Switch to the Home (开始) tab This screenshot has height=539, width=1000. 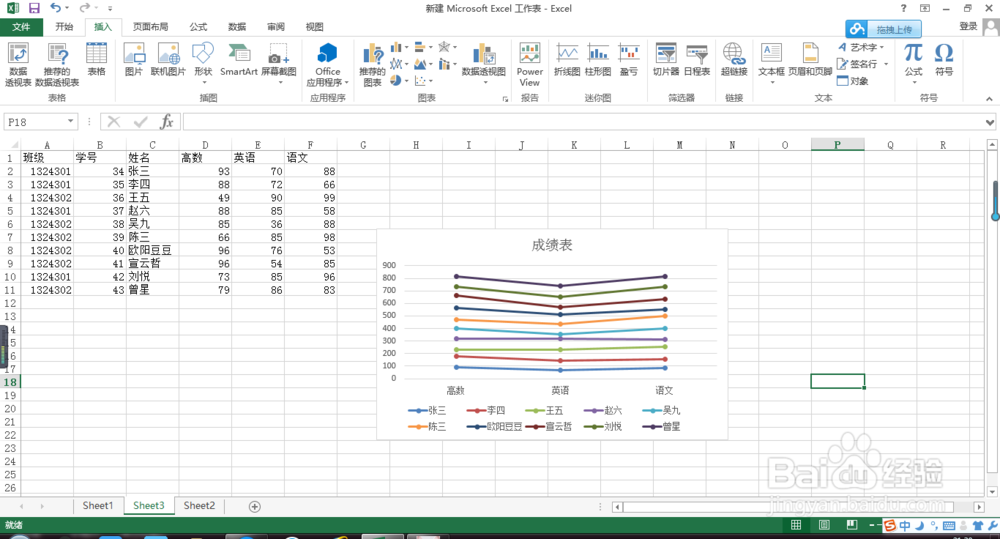point(64,27)
